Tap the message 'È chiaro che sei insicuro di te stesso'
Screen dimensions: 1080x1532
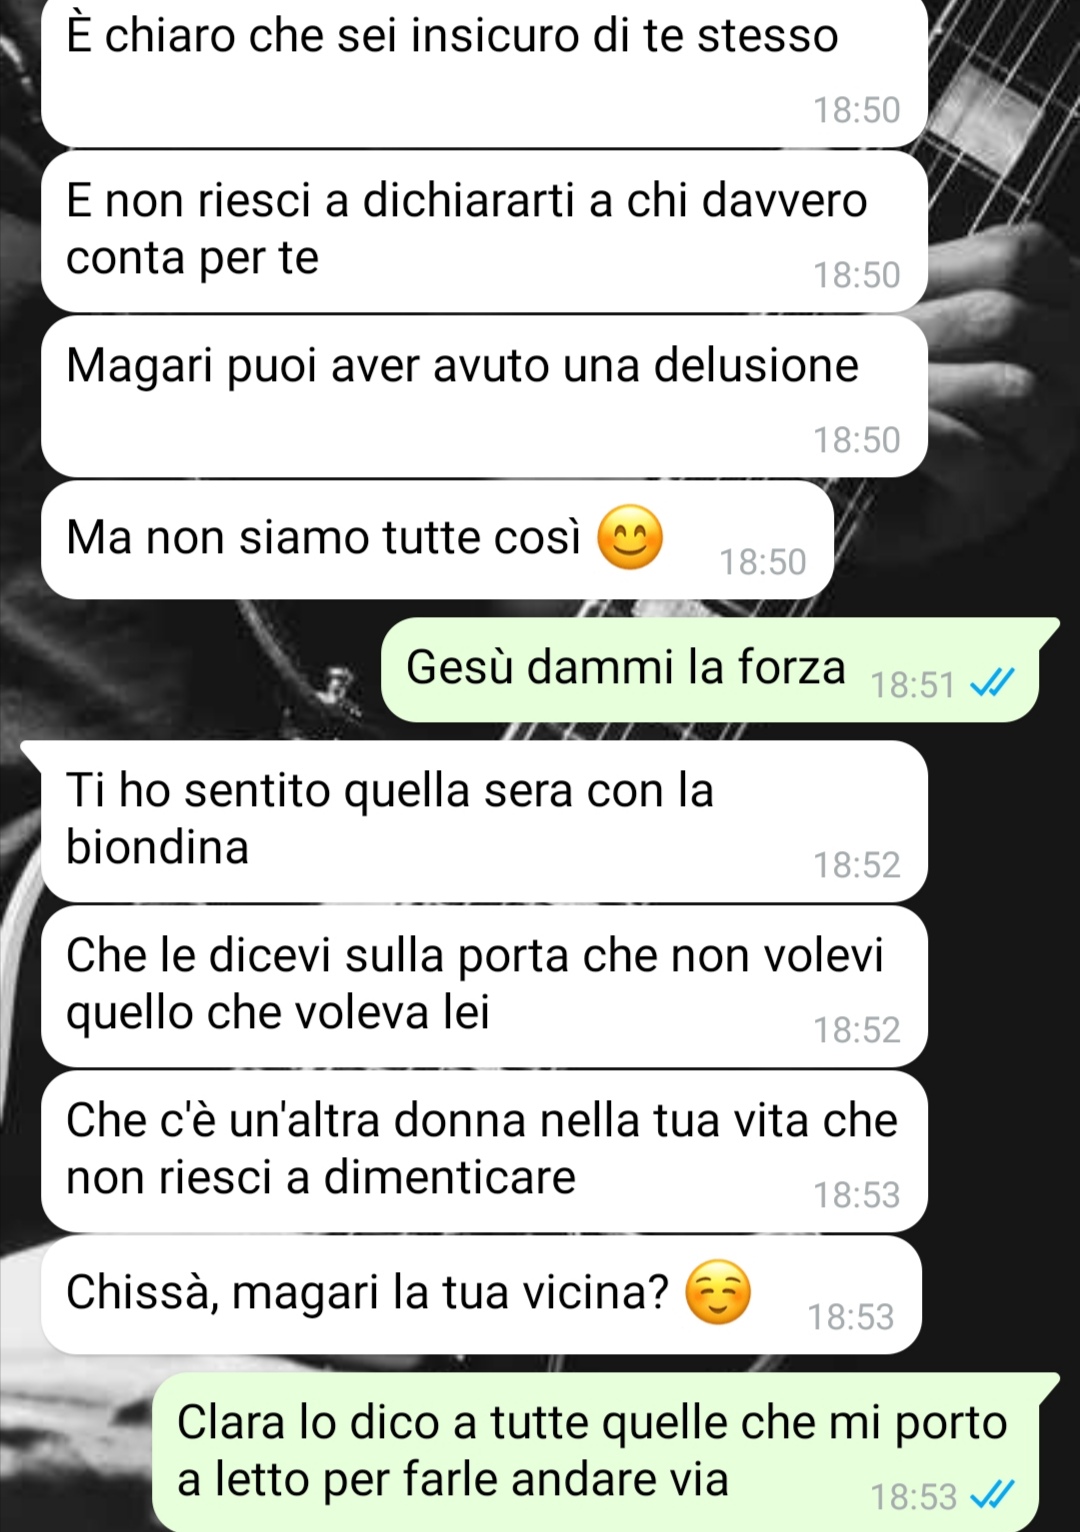point(484,73)
